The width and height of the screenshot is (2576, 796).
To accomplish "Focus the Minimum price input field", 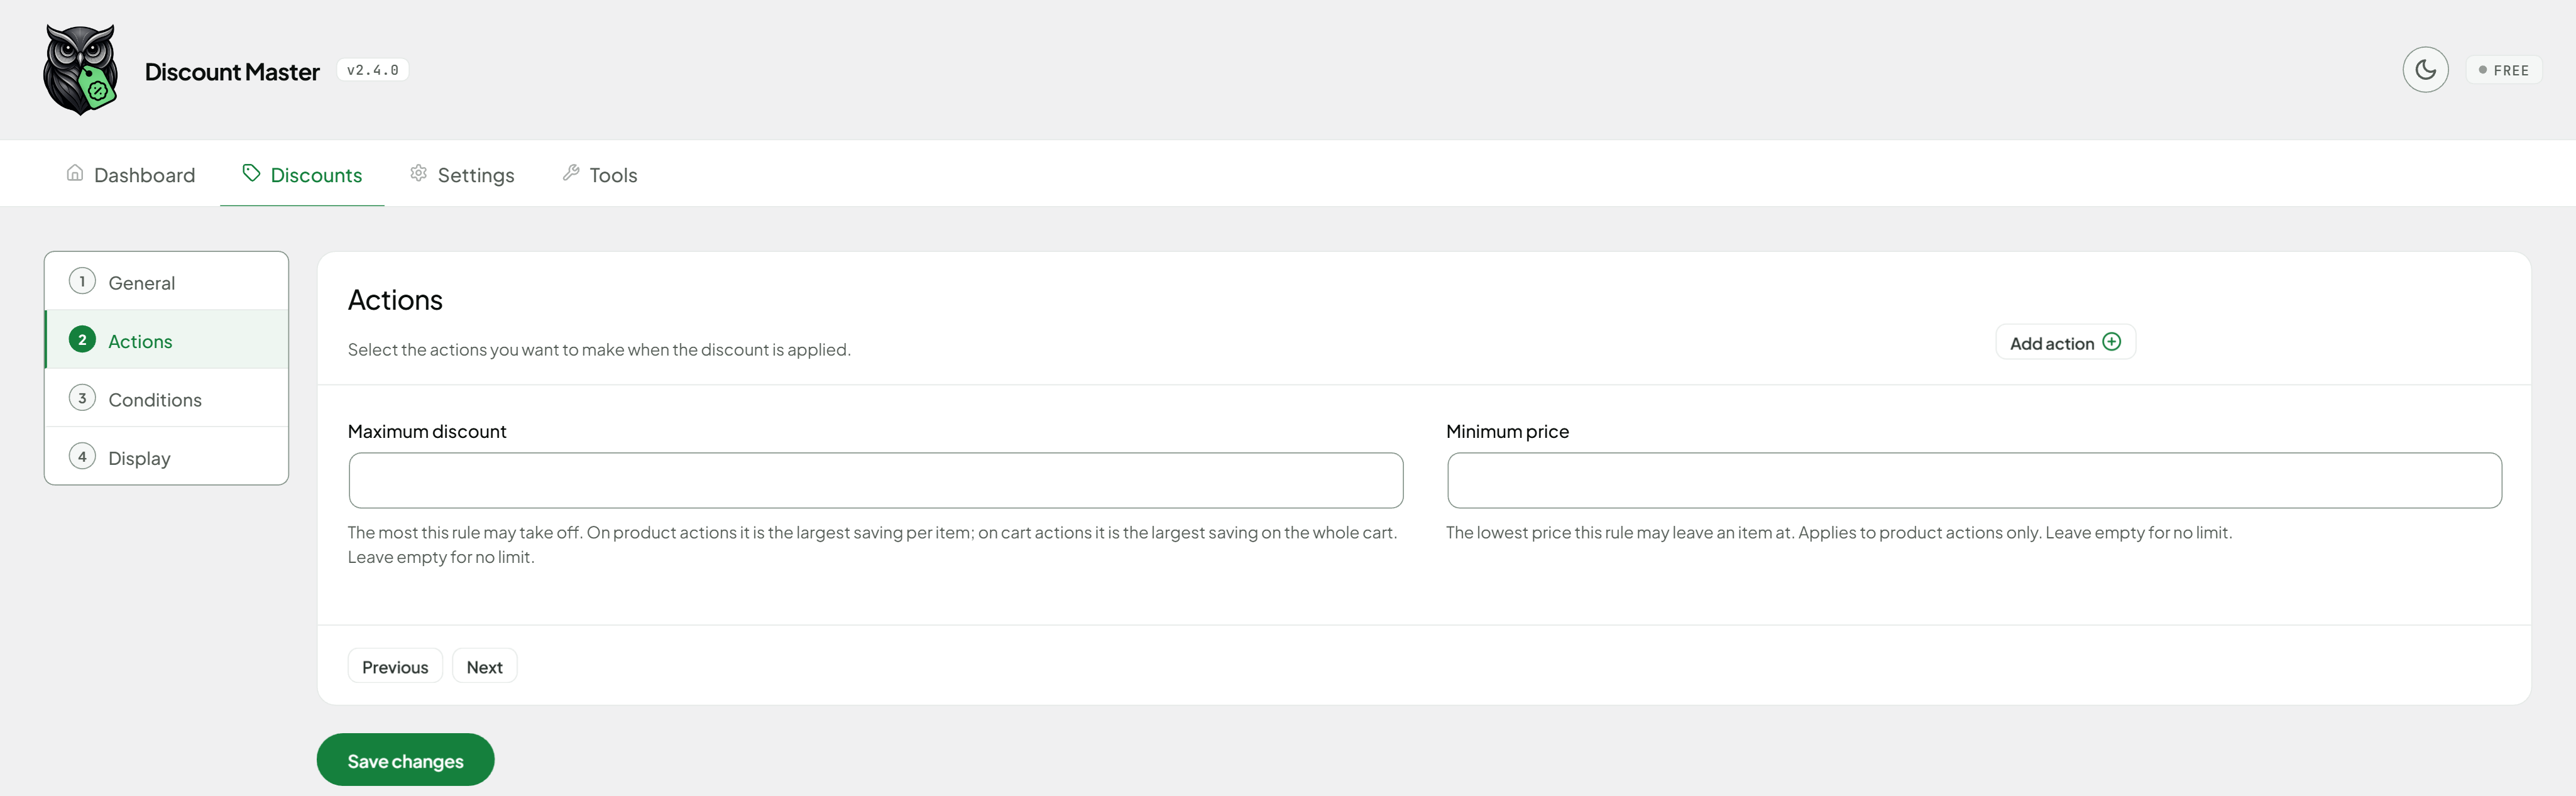I will pyautogui.click(x=1974, y=480).
